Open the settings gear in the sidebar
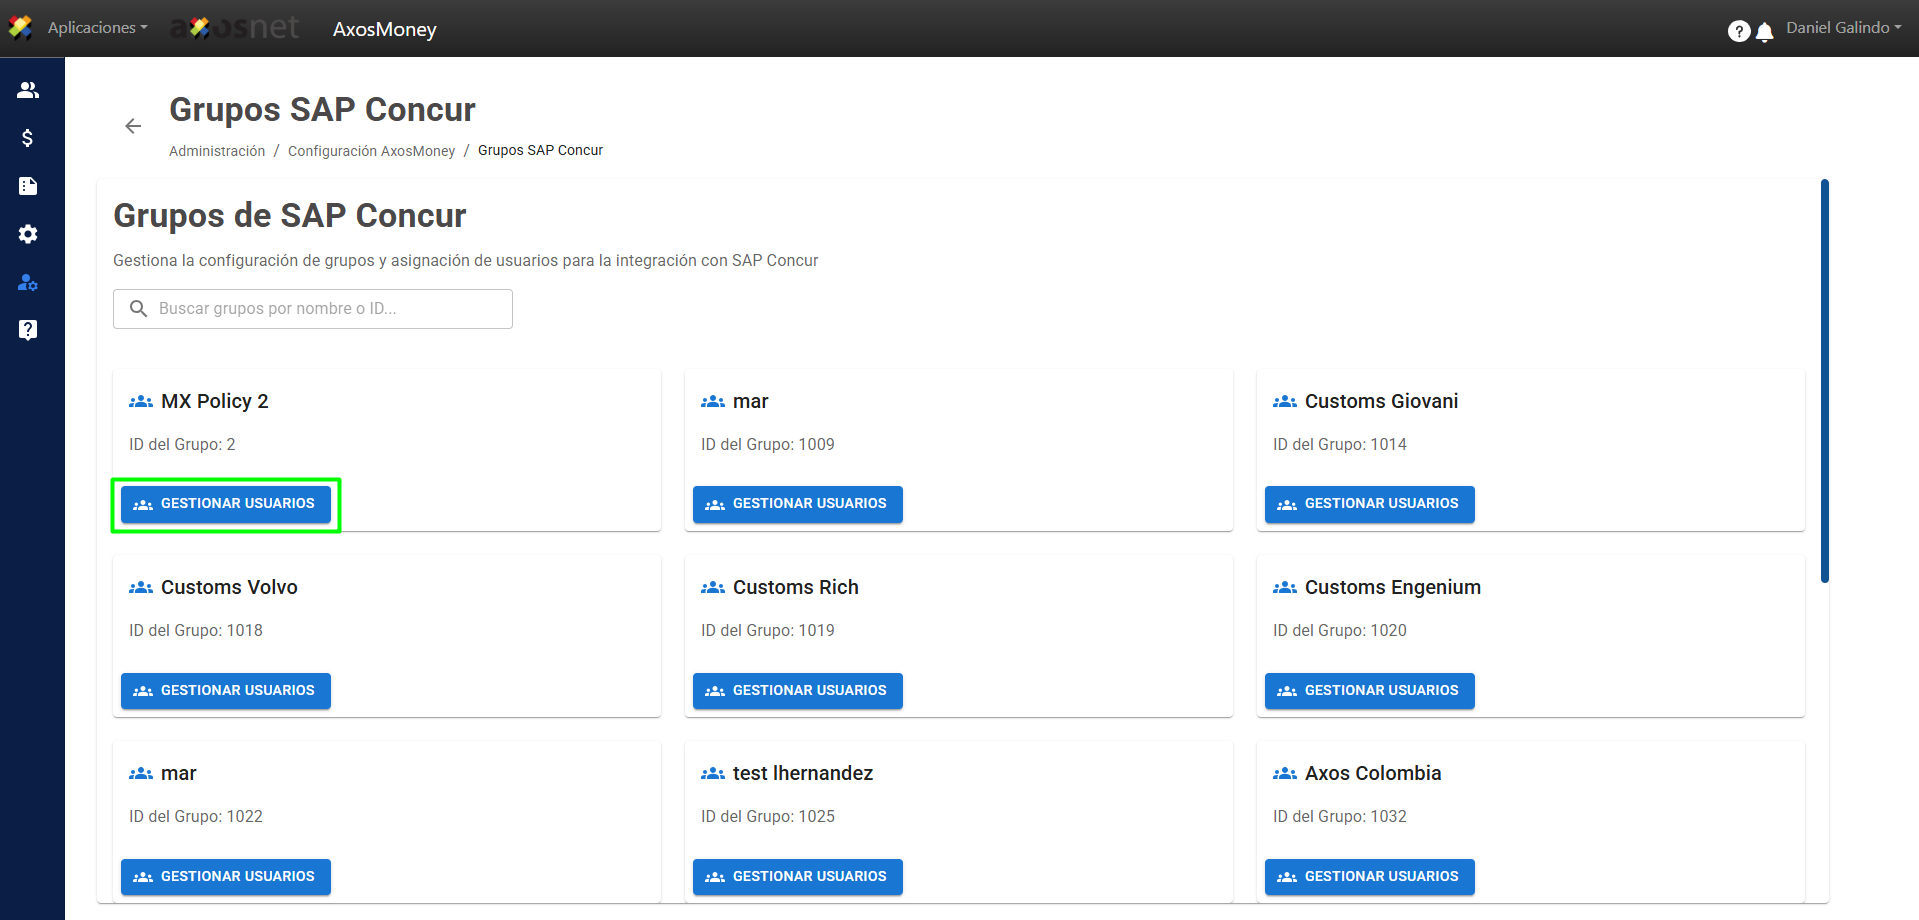The image size is (1919, 920). click(x=28, y=234)
